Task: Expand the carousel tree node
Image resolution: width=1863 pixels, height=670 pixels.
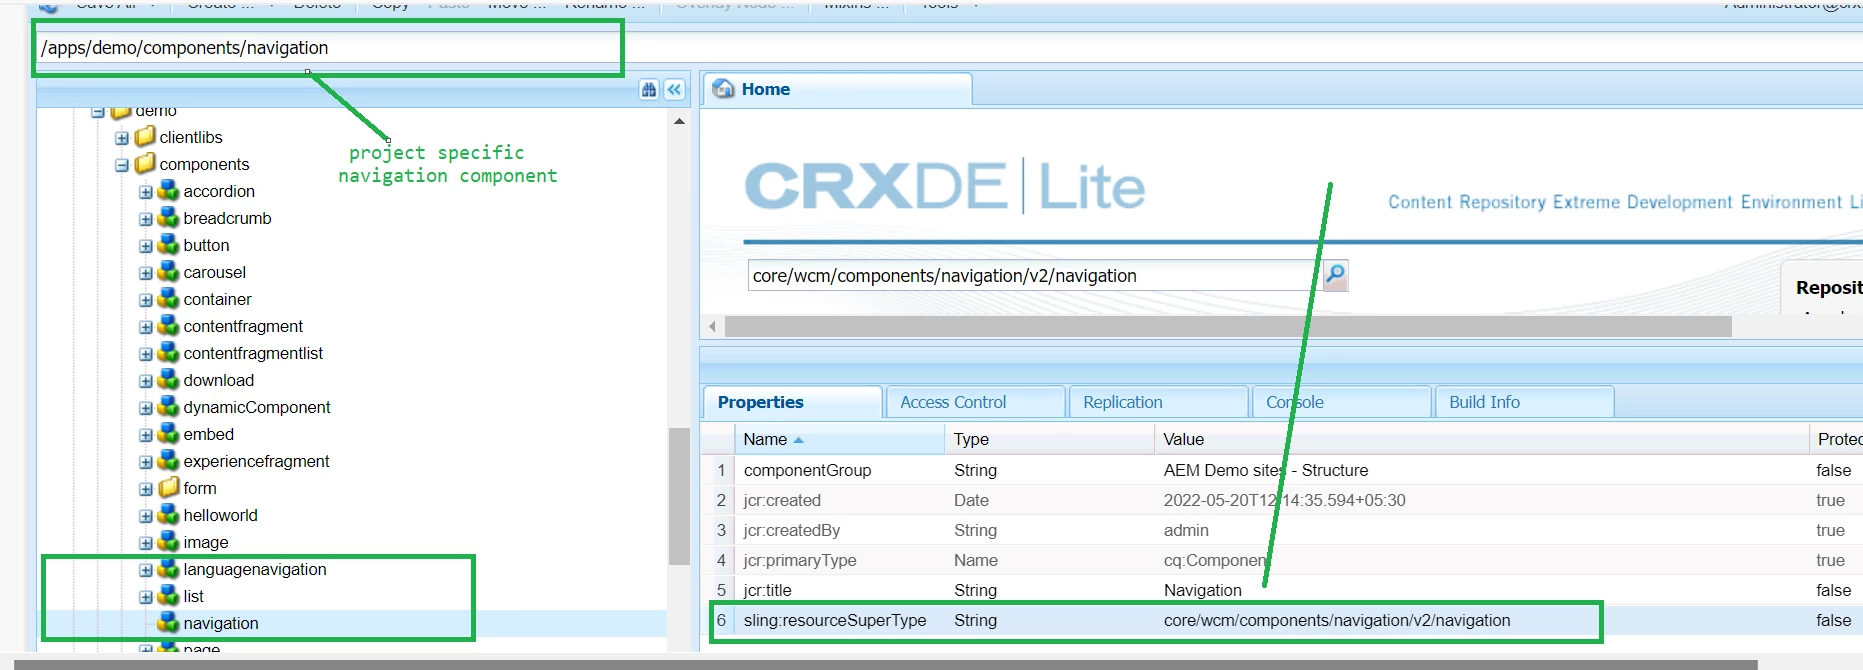Action: coord(146,273)
